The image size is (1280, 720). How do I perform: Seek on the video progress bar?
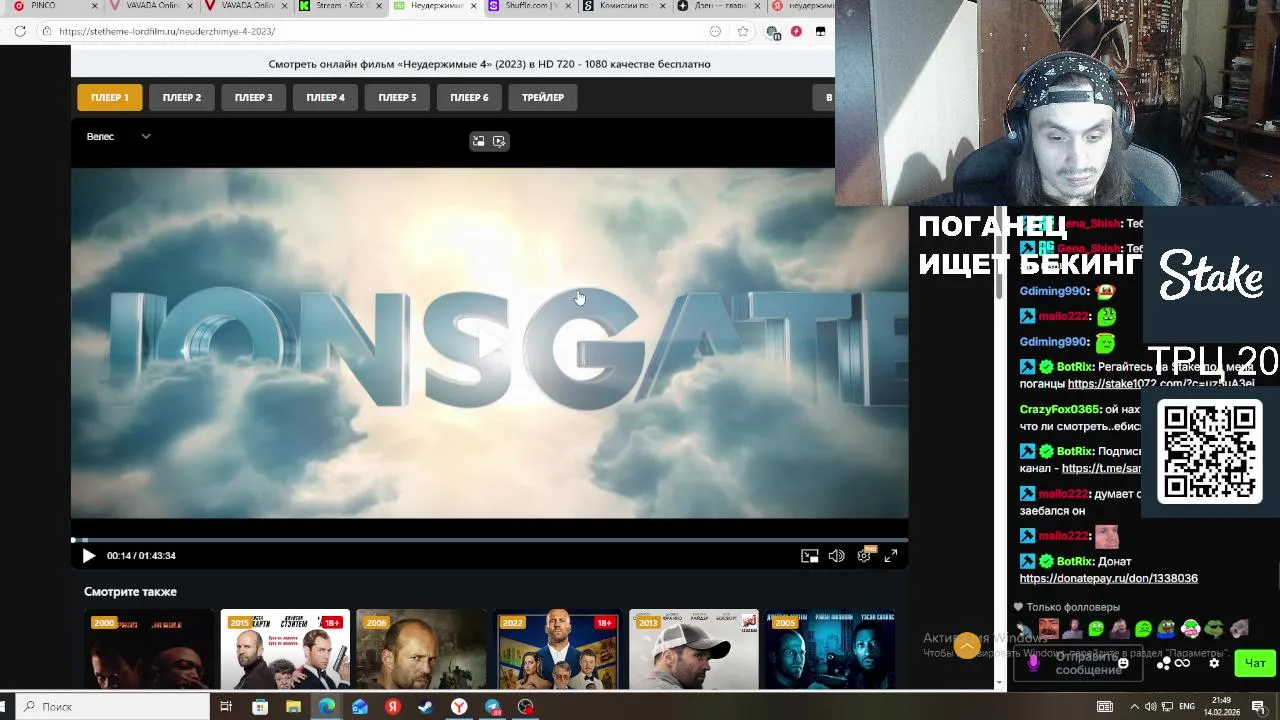(489, 540)
